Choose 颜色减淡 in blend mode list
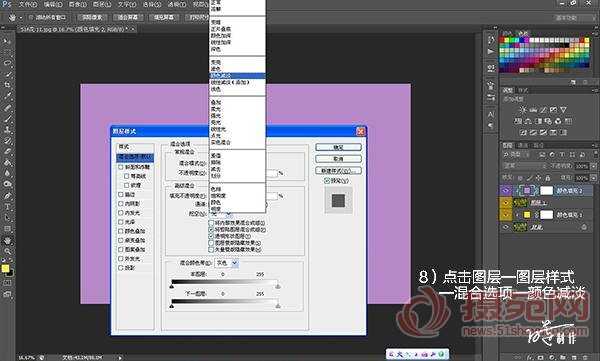 [x=237, y=75]
